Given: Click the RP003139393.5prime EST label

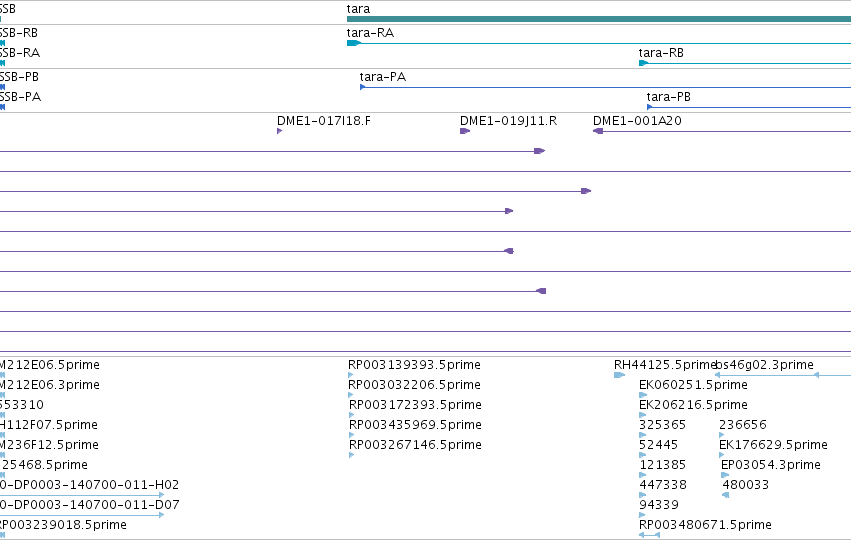Looking at the screenshot, I should click(414, 365).
